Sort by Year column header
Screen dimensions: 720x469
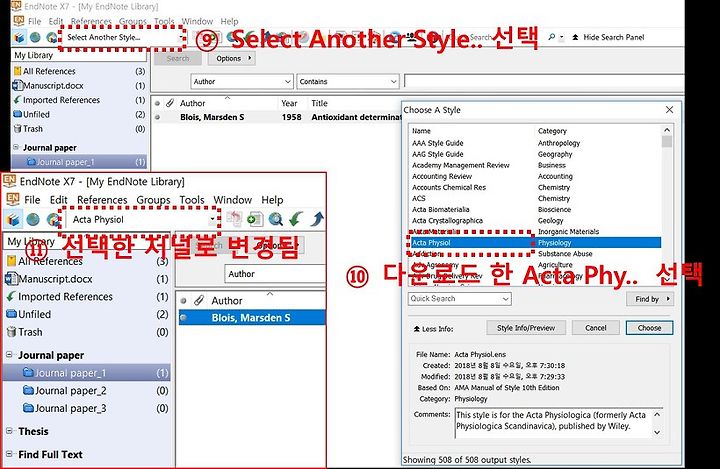point(289,103)
